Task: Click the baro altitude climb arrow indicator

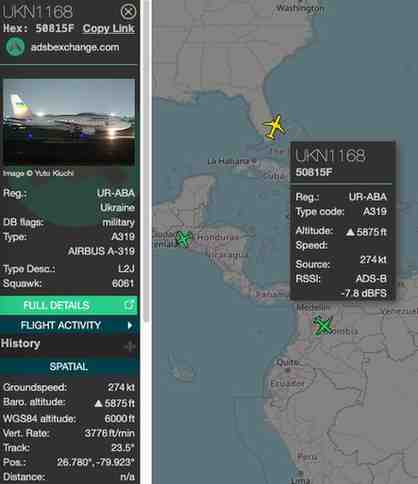Action: 98,404
